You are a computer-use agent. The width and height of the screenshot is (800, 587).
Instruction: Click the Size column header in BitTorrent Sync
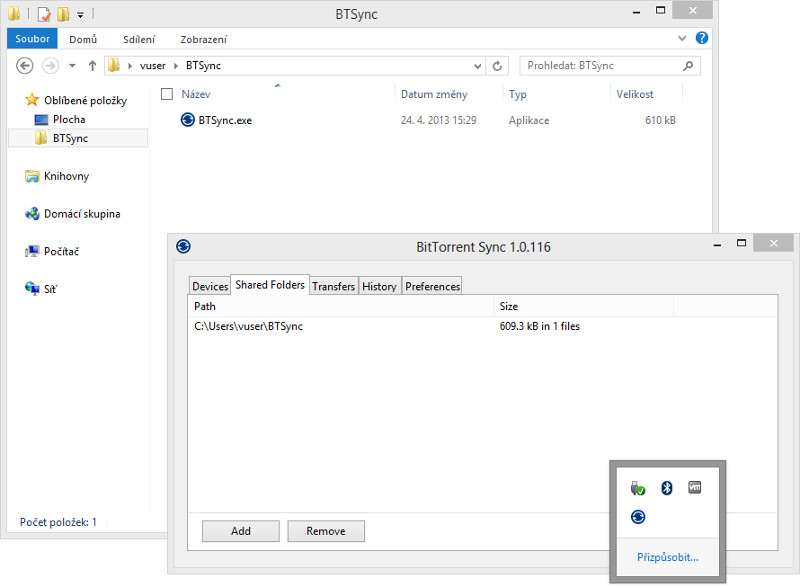[x=584, y=306]
